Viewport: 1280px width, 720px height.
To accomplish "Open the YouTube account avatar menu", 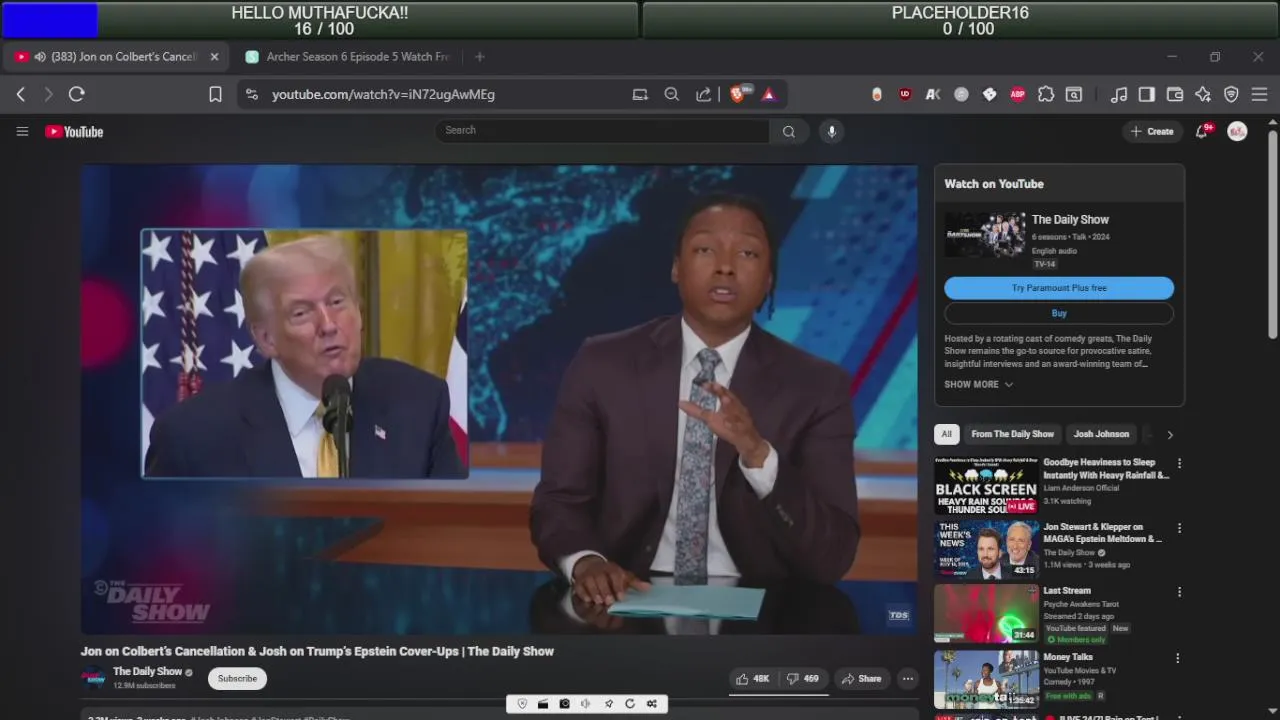I will point(1237,131).
